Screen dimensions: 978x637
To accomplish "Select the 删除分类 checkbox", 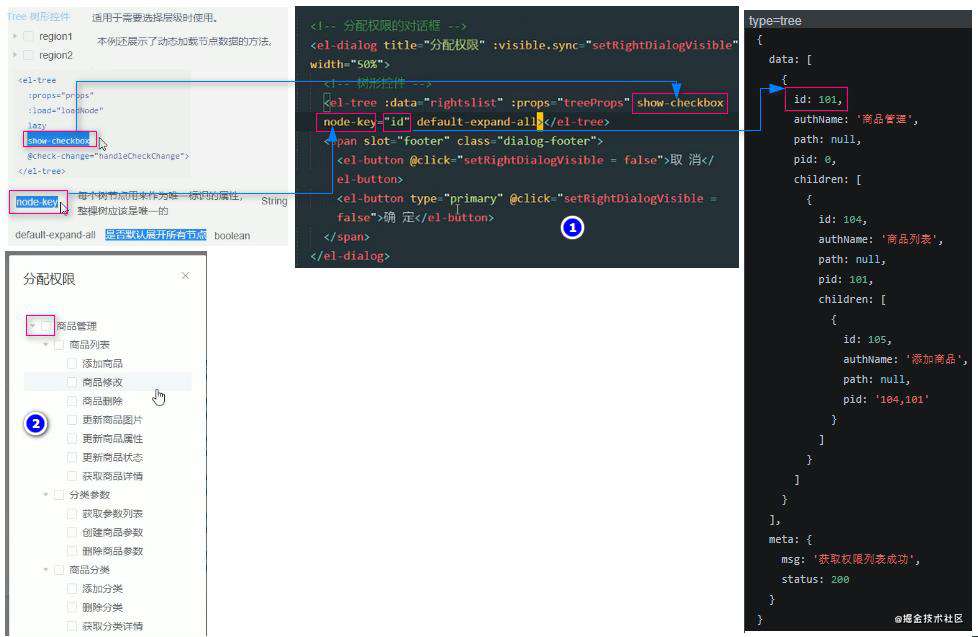I will pos(72,607).
